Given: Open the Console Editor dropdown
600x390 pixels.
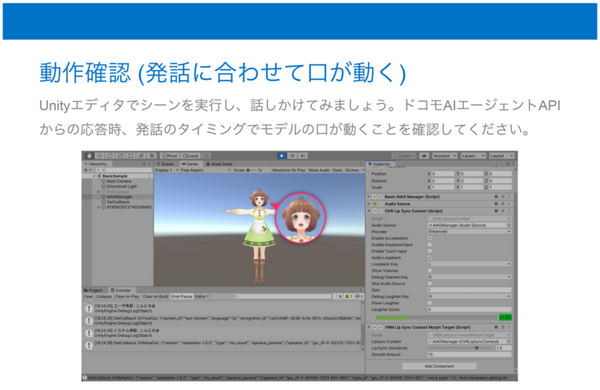Looking at the screenshot, I should (202, 297).
